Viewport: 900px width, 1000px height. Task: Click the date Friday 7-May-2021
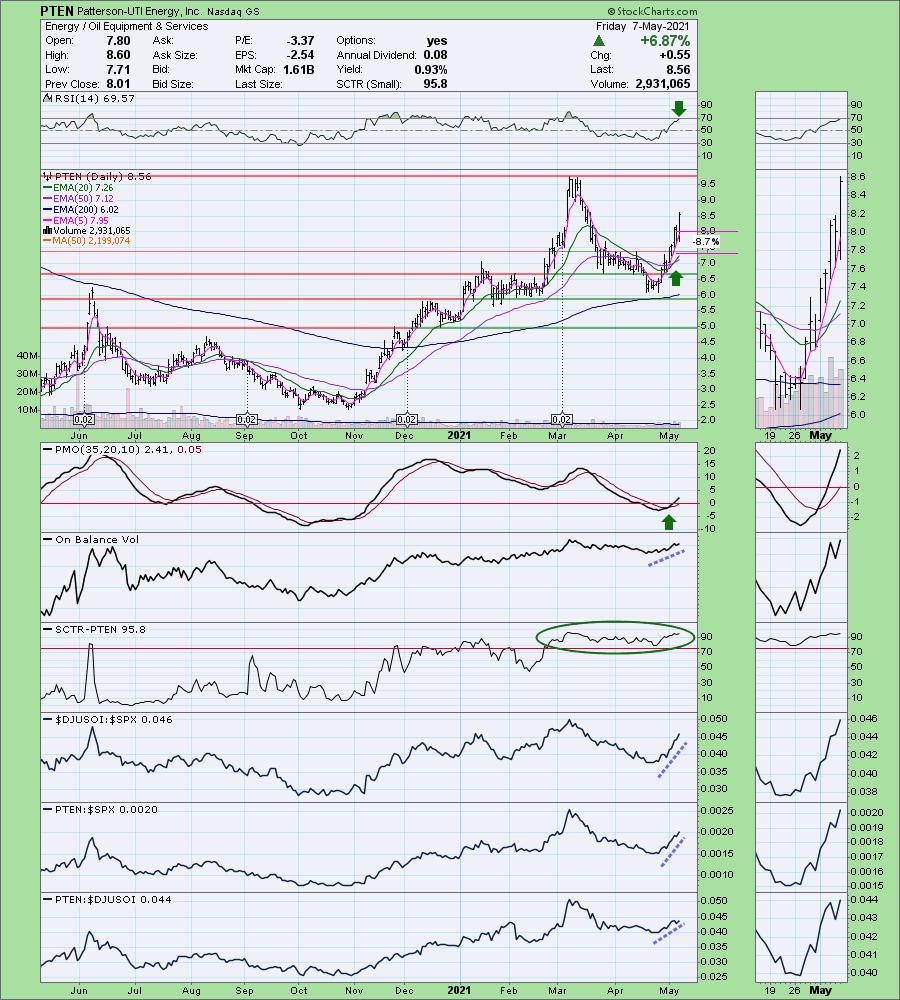pos(643,26)
